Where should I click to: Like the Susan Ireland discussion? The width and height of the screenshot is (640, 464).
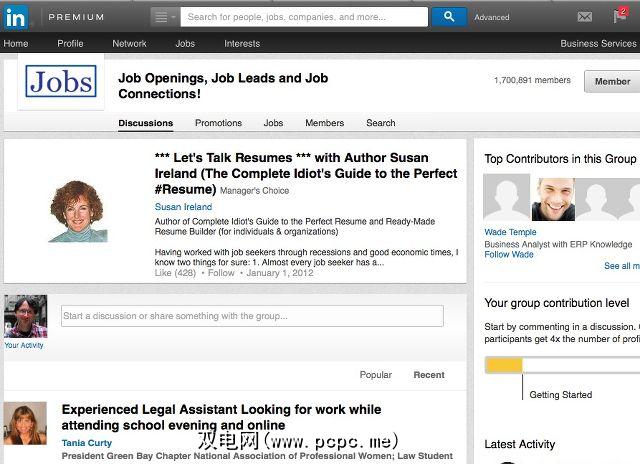[175, 273]
